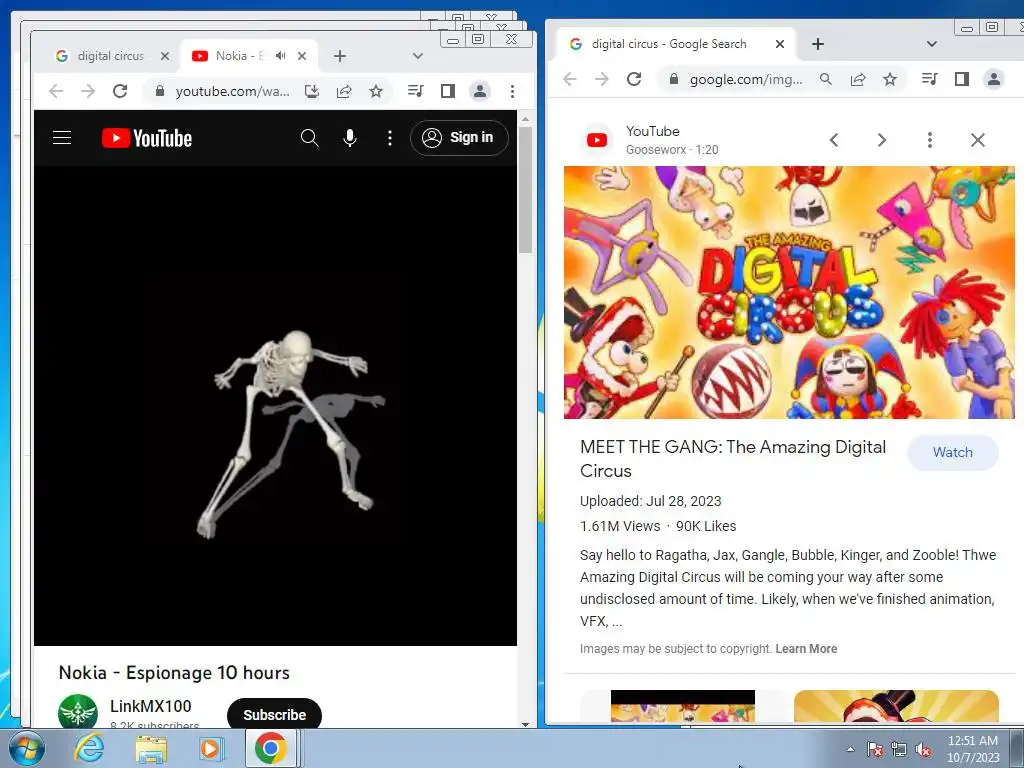This screenshot has height=768, width=1024.
Task: Share the YouTube page via address bar icon
Action: (x=344, y=91)
